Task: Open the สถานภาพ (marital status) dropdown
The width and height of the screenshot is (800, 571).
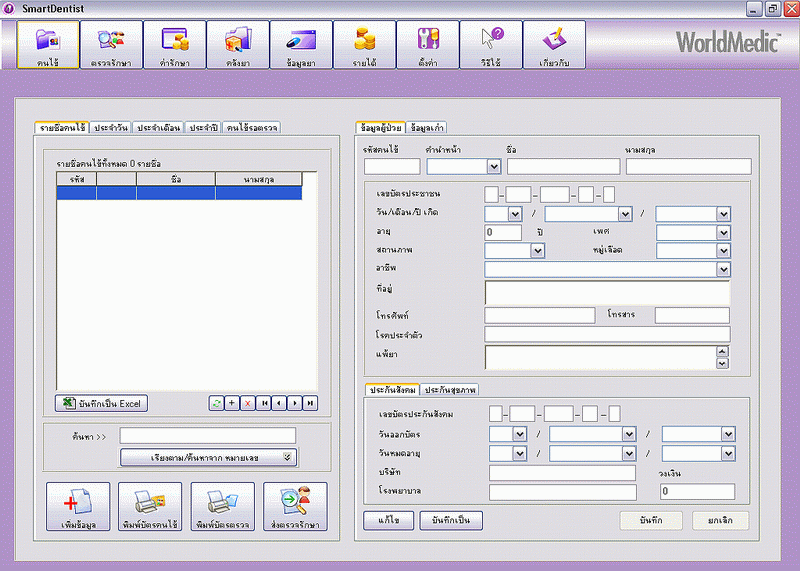Action: coord(537,251)
